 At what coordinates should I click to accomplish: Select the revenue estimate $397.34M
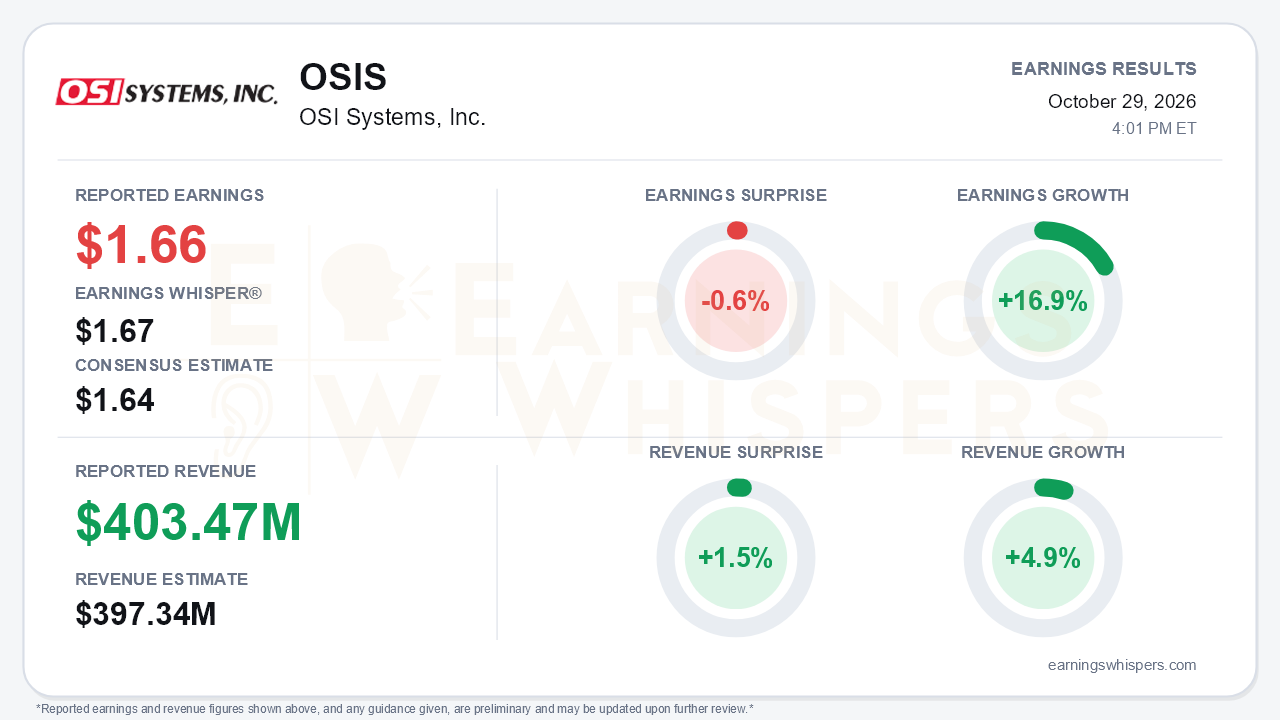pos(146,614)
